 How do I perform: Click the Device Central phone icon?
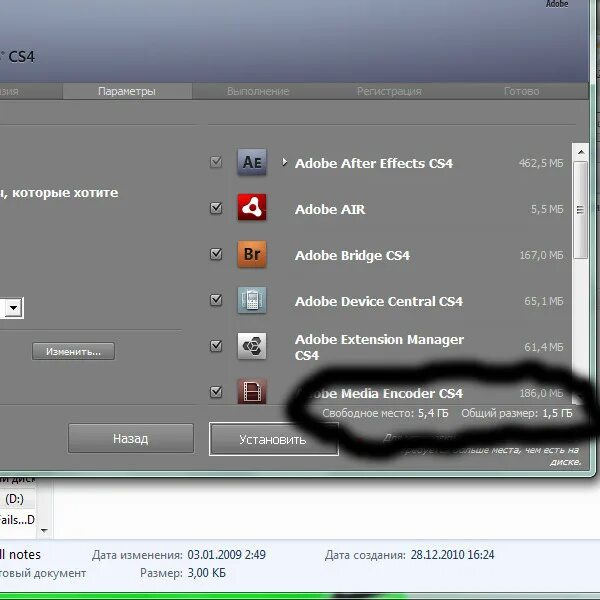[252, 300]
